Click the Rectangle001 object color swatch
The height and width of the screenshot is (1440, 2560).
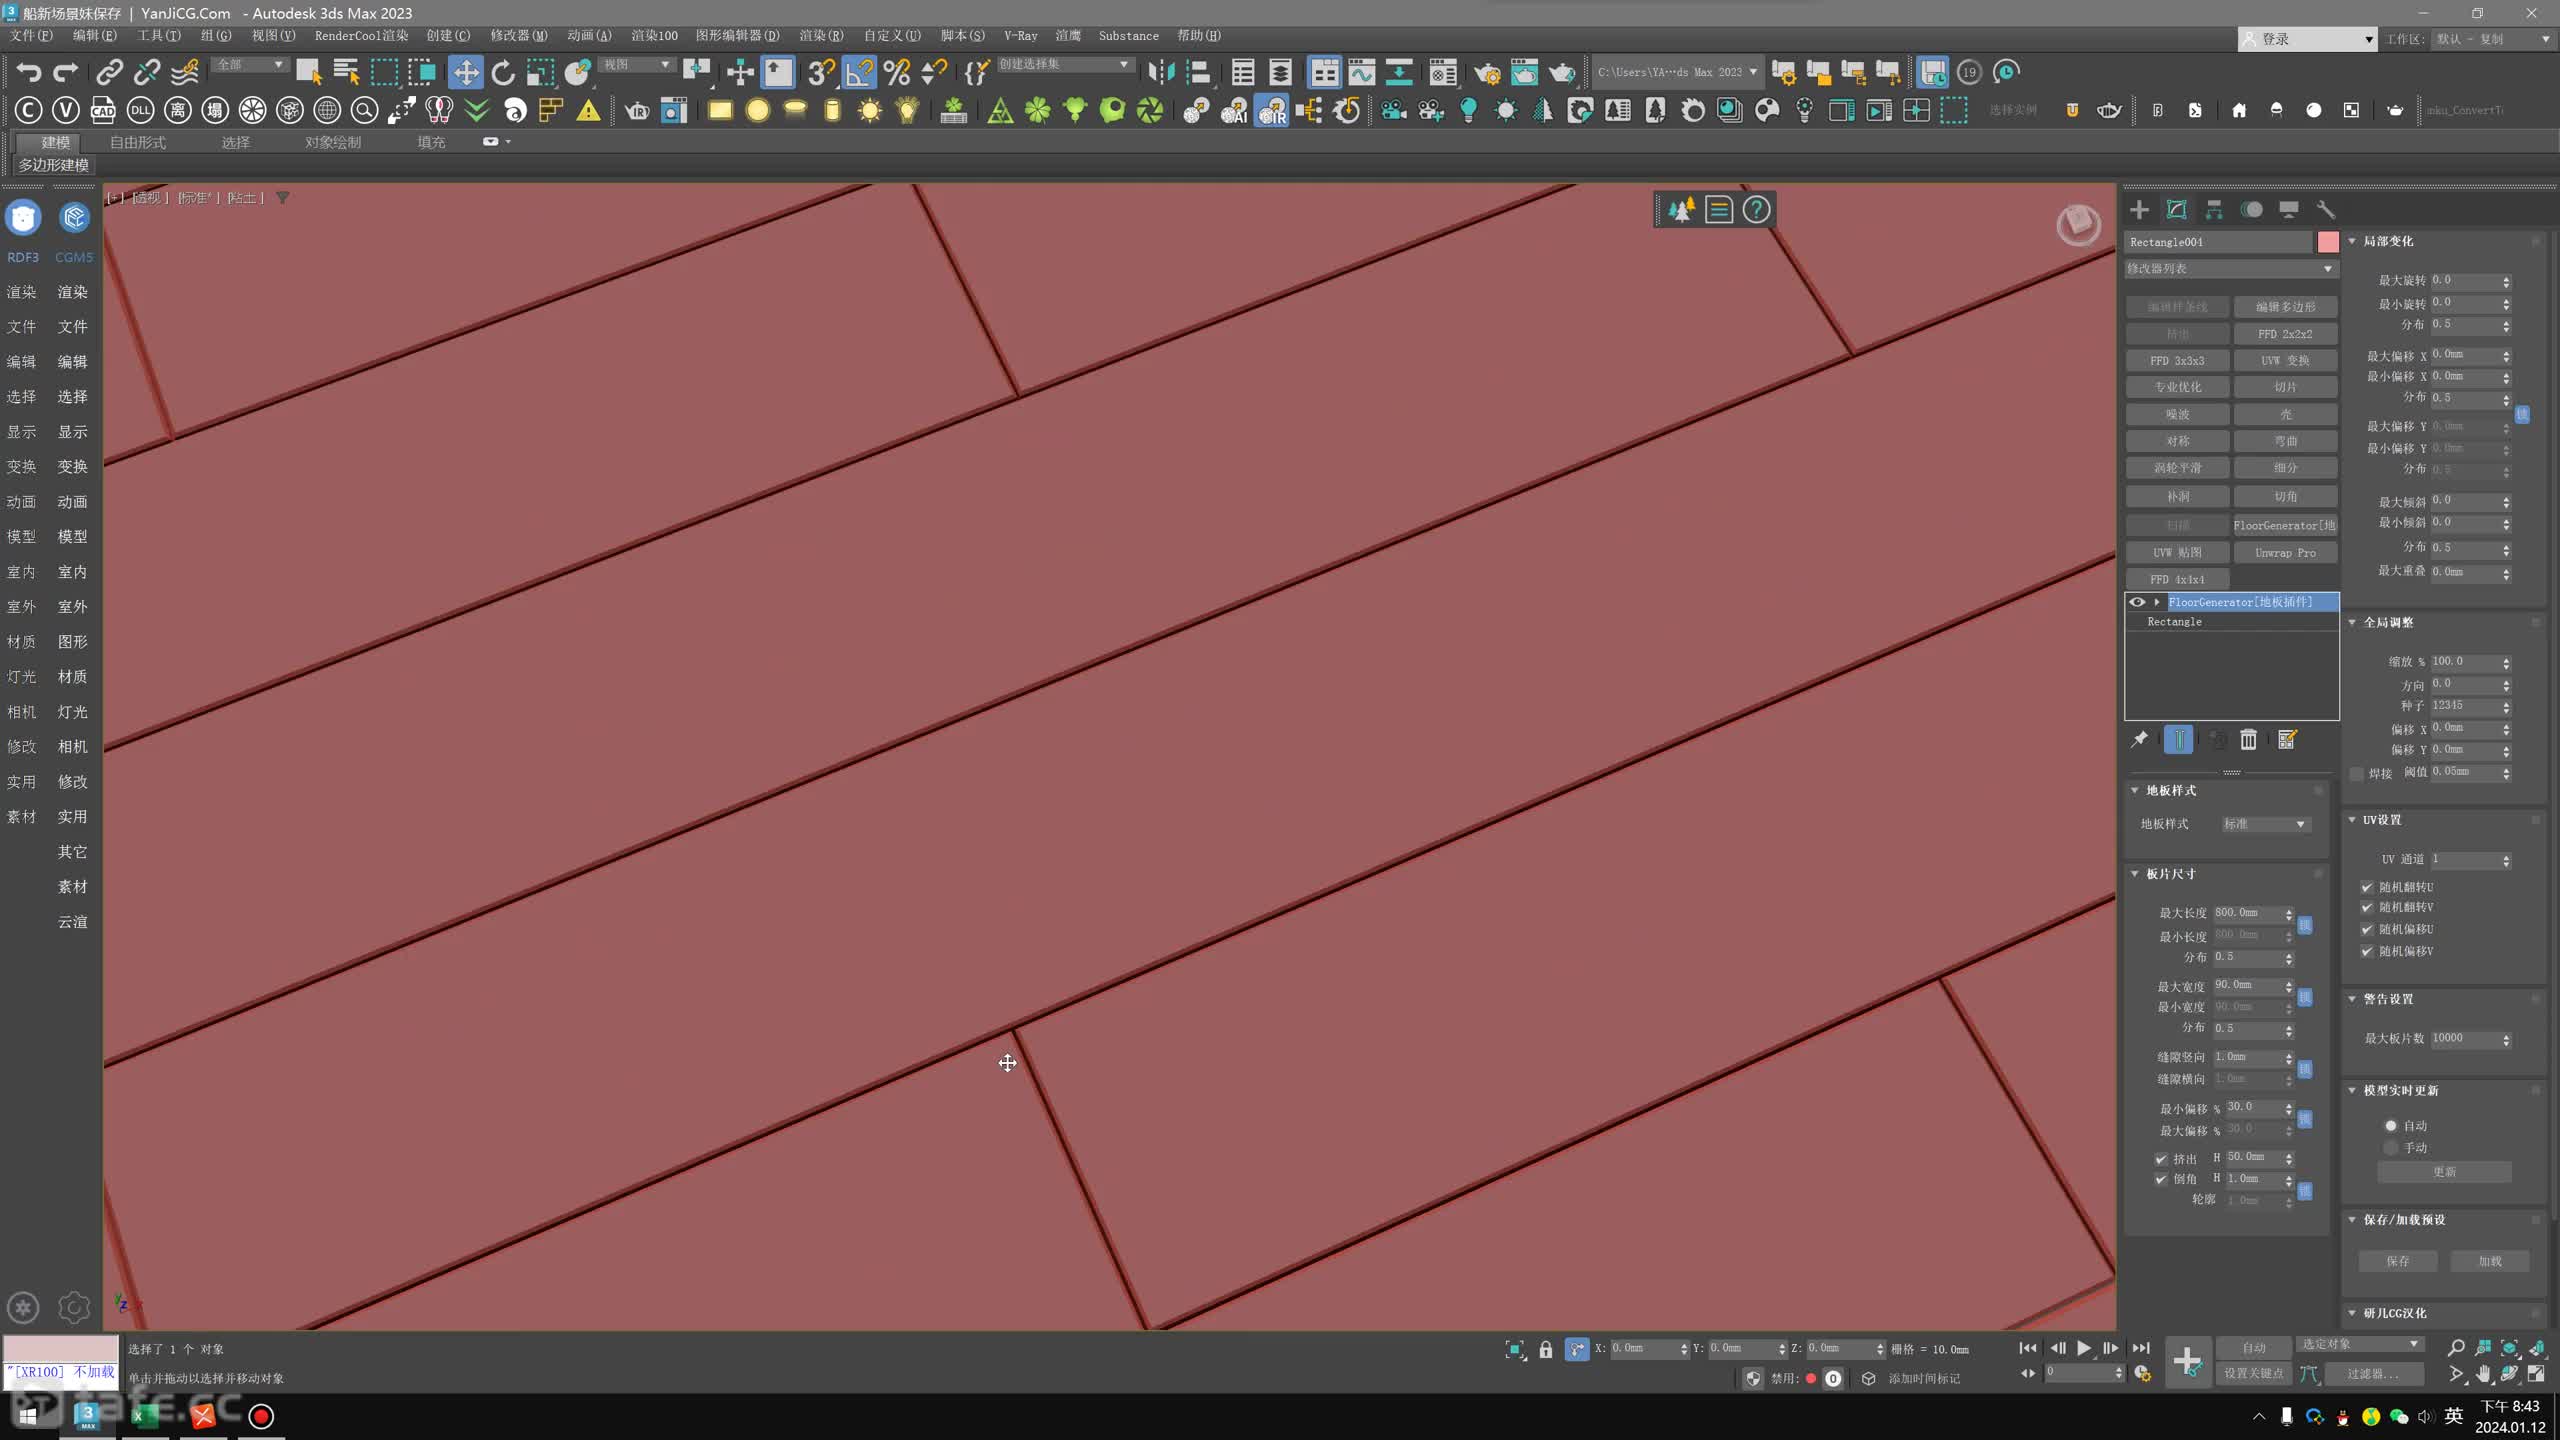tap(2328, 242)
